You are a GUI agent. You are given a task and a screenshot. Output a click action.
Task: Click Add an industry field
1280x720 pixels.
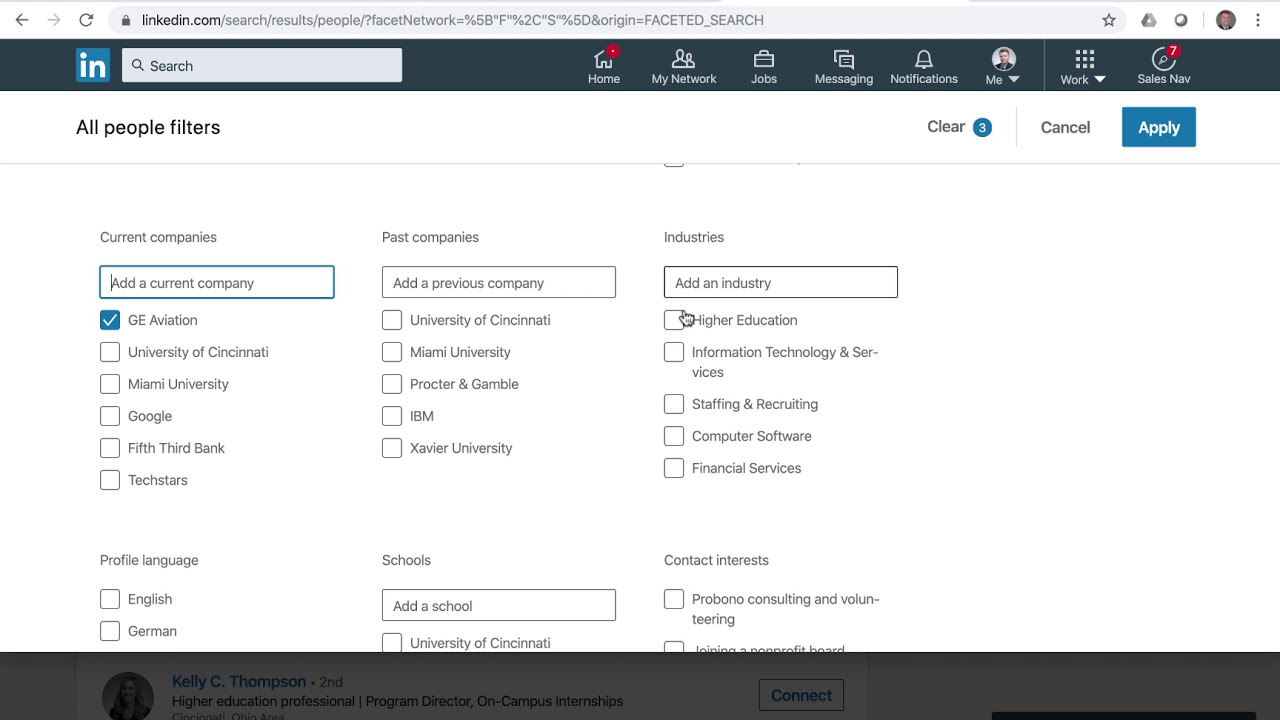coord(781,282)
